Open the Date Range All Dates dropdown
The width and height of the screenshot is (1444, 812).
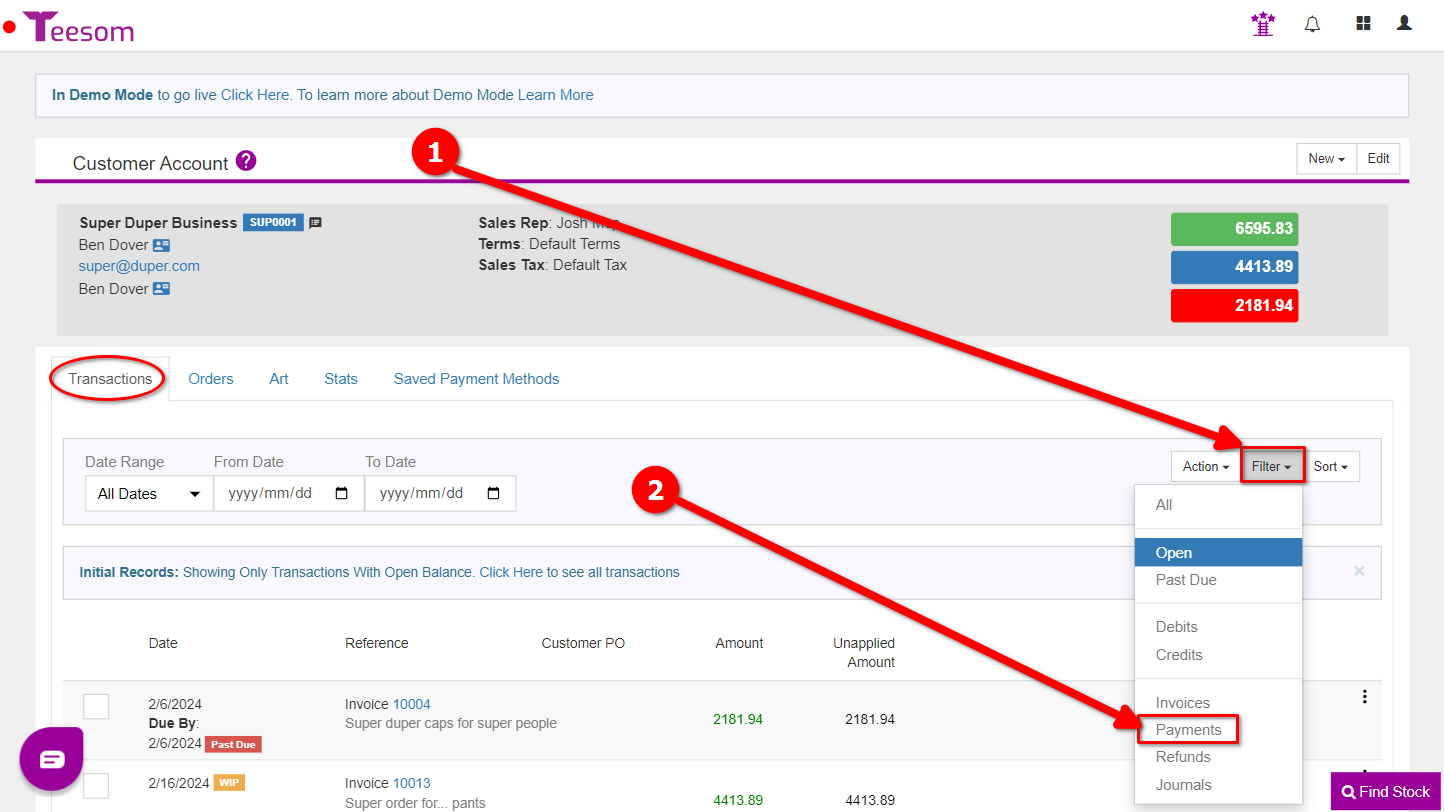click(149, 494)
